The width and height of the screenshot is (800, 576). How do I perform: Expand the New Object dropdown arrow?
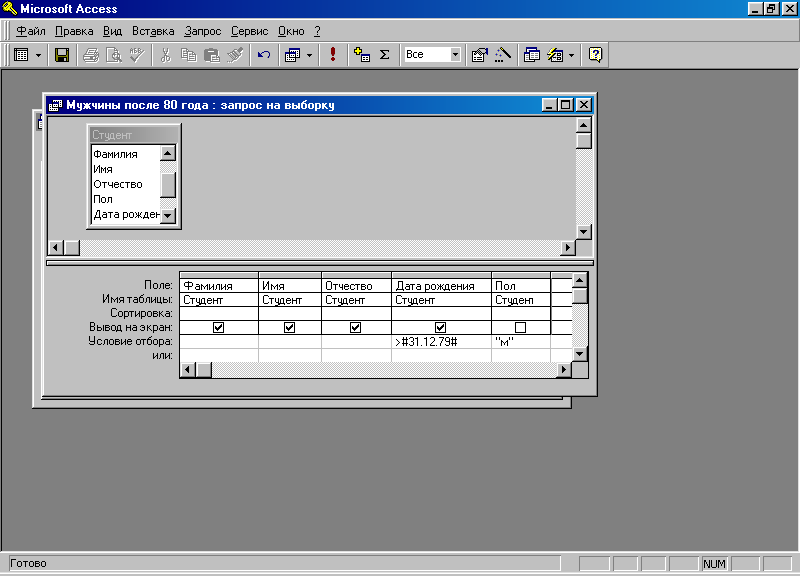[x=571, y=55]
